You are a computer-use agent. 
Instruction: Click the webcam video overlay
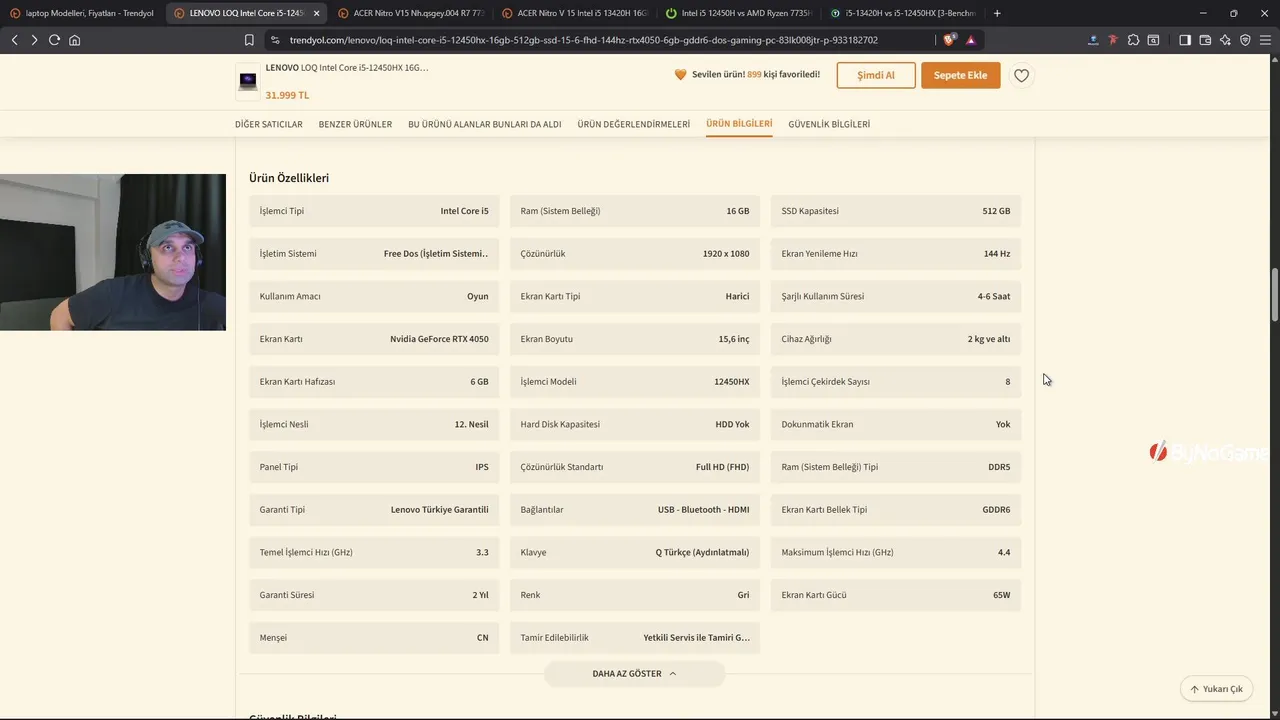(113, 252)
